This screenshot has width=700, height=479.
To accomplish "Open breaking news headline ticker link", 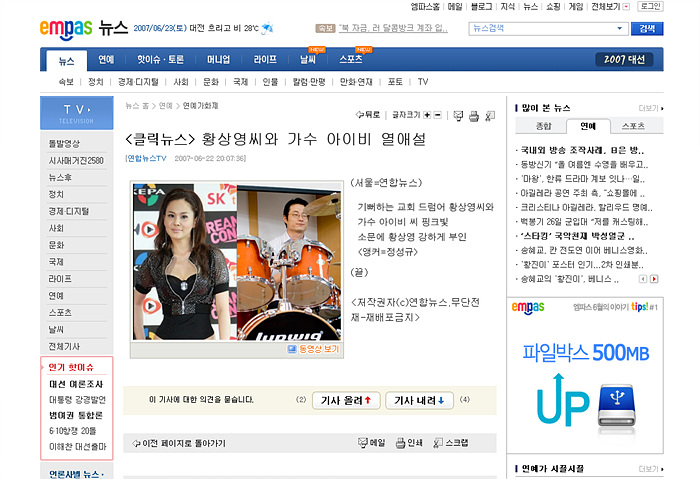I will (393, 28).
